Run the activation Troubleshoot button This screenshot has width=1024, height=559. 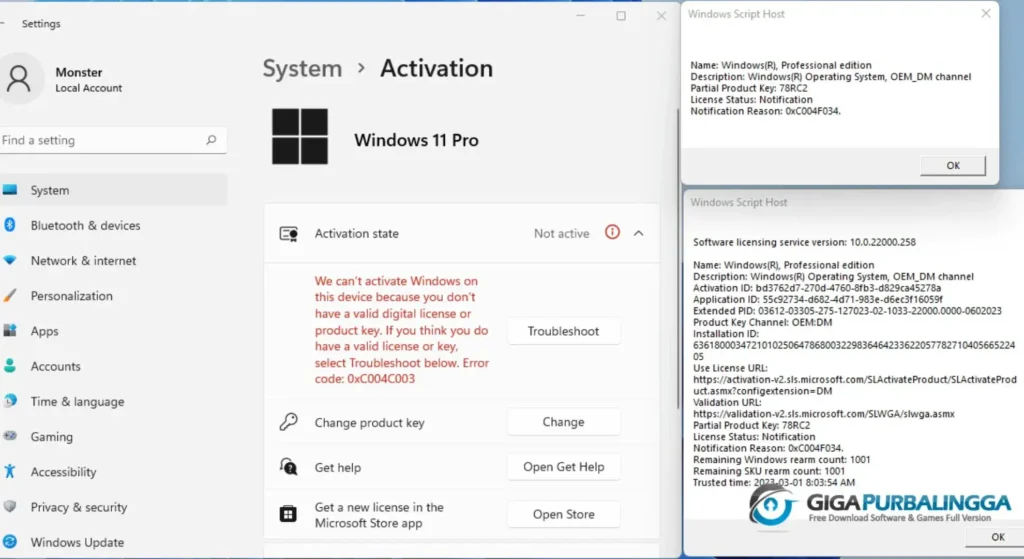[x=563, y=331]
